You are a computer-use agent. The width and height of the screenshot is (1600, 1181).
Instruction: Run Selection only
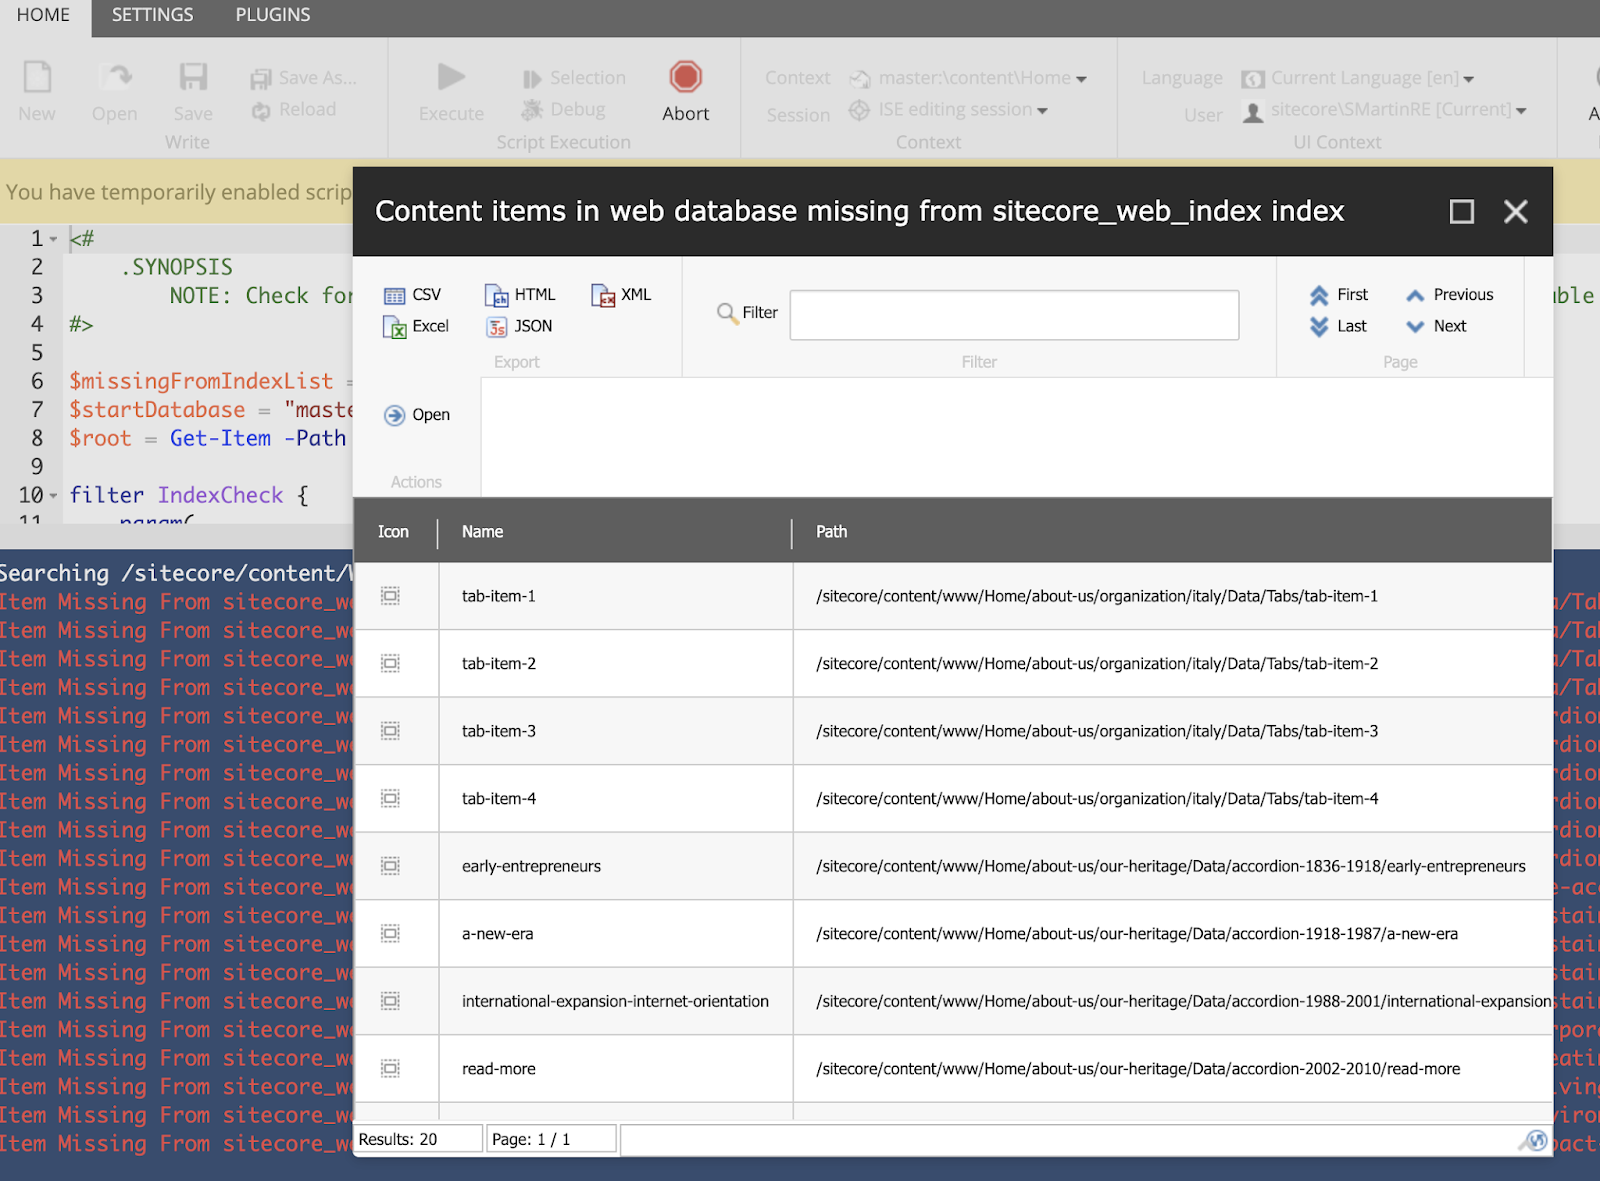tap(574, 78)
